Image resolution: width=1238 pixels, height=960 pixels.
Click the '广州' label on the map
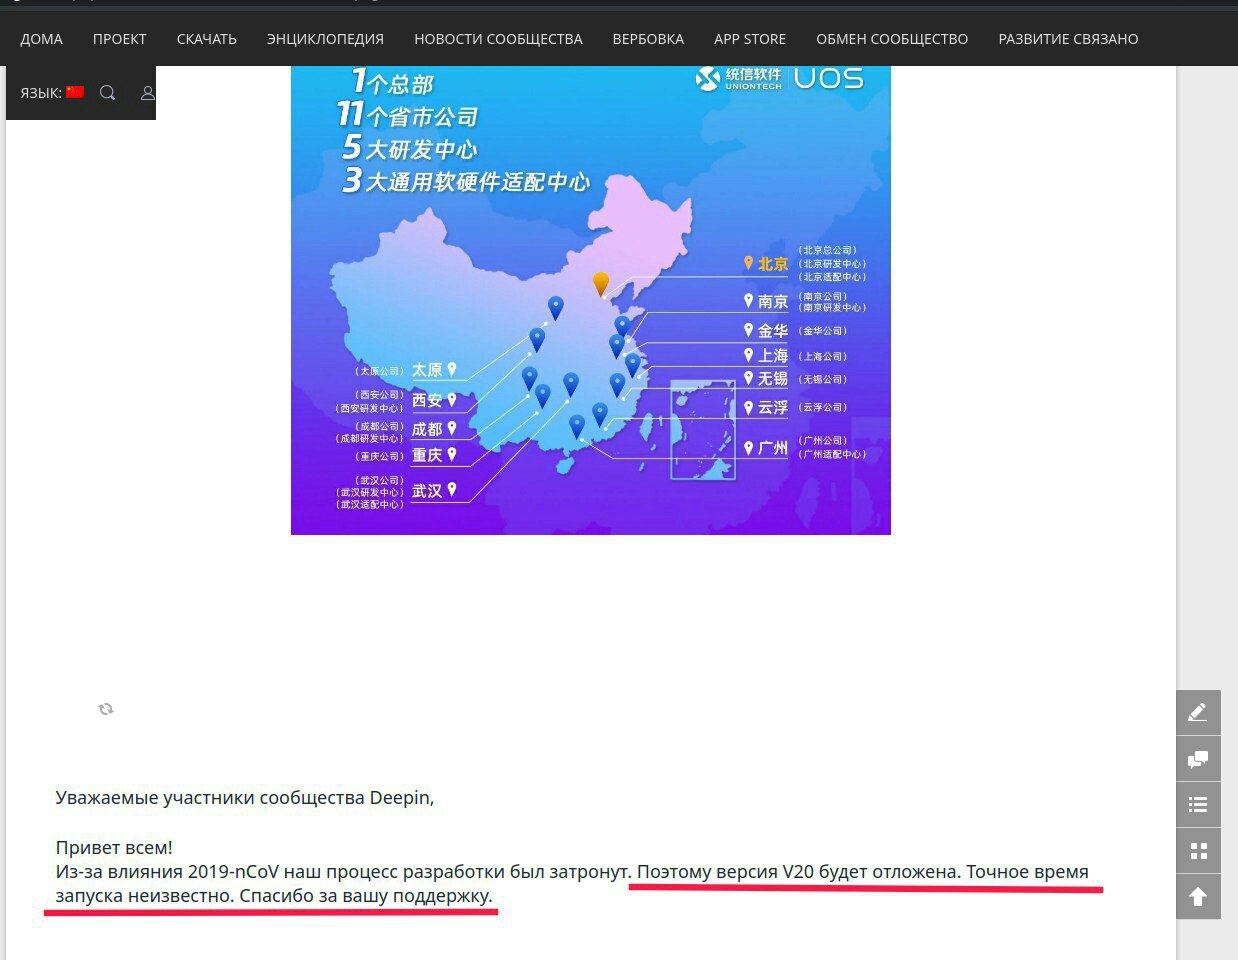[x=773, y=448]
